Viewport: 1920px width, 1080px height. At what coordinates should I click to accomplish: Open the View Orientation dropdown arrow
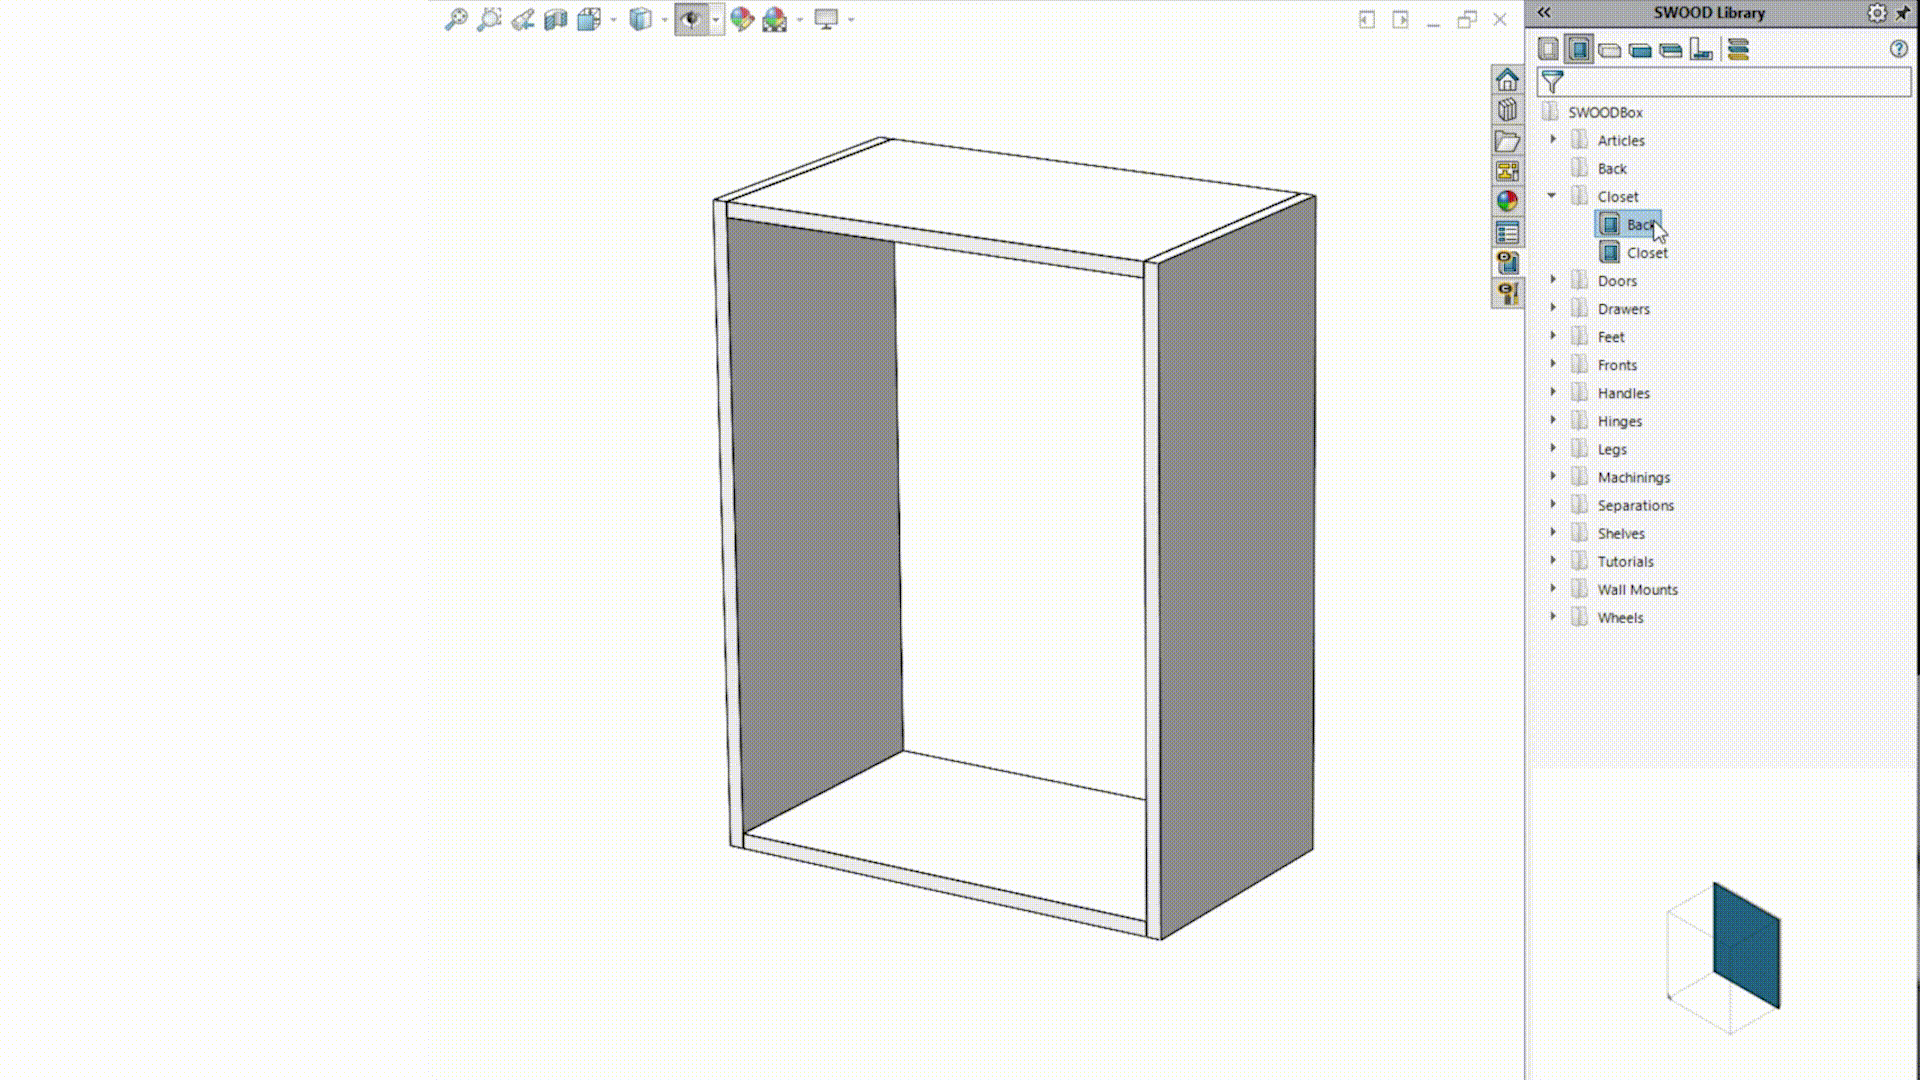pos(613,20)
